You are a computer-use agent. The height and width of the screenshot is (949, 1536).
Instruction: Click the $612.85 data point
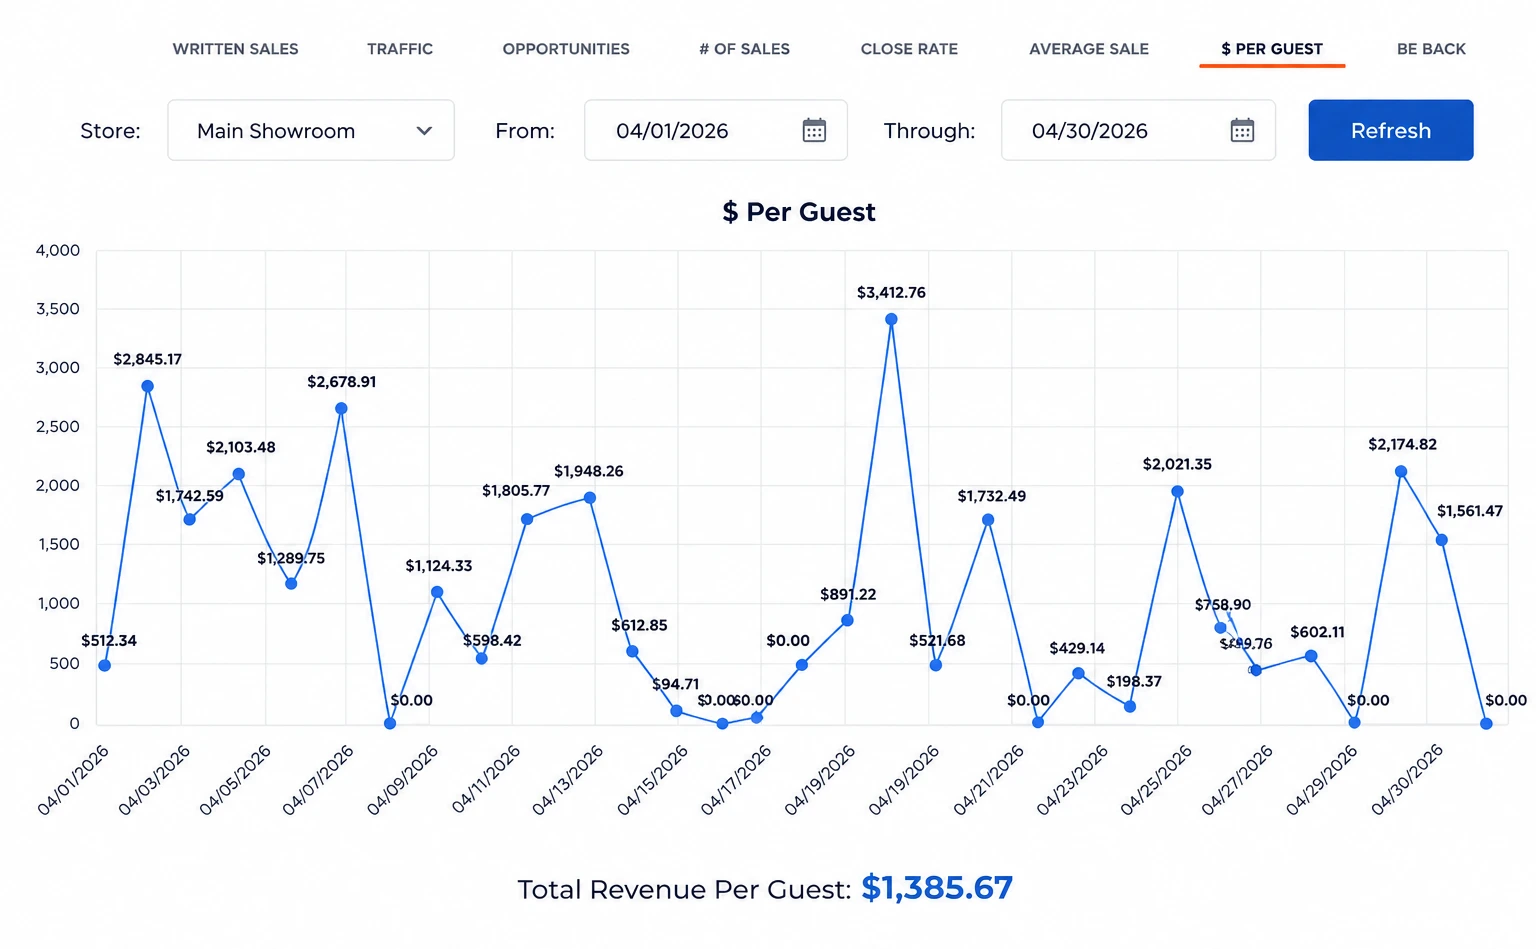tap(632, 651)
